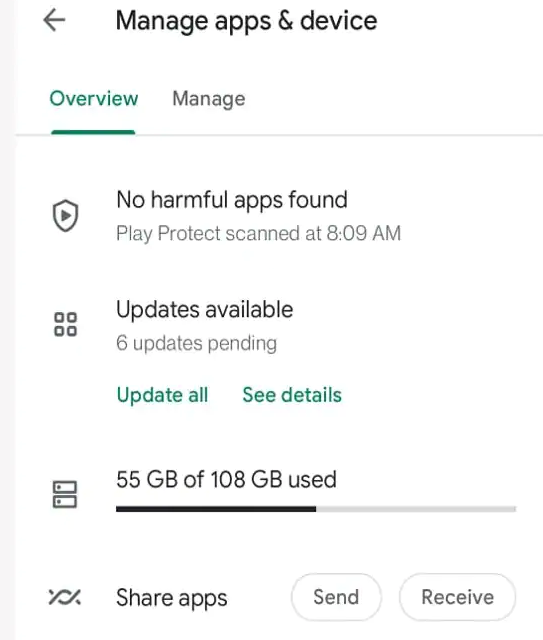Click the Manage apps & device title
Screen dimensions: 543x640
pos(246,21)
